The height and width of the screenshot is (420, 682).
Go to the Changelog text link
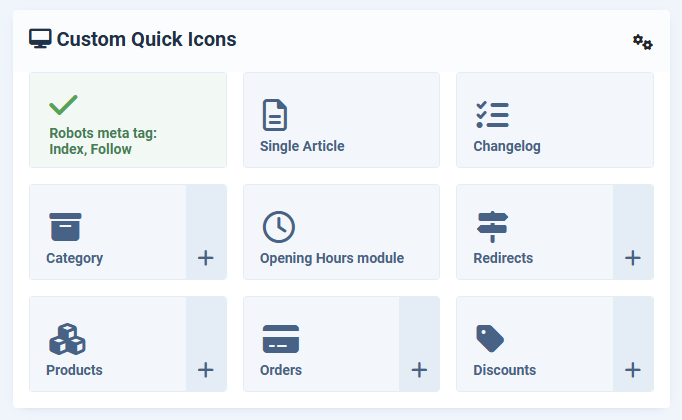click(507, 146)
